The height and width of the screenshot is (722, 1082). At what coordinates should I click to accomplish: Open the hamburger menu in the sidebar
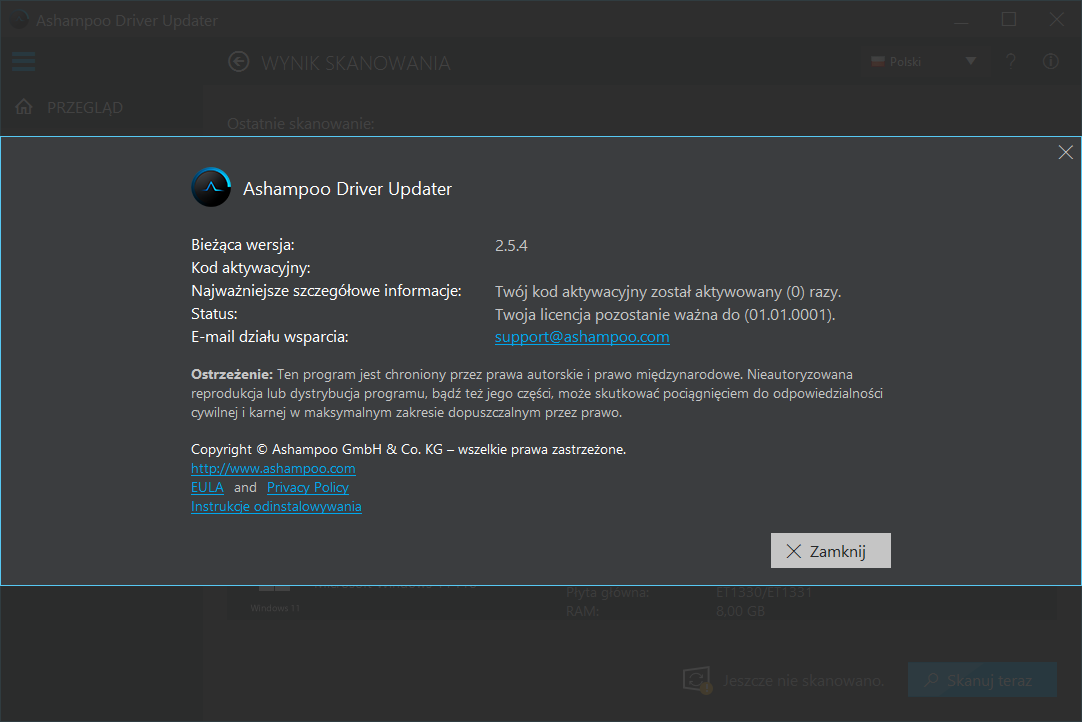(23, 61)
